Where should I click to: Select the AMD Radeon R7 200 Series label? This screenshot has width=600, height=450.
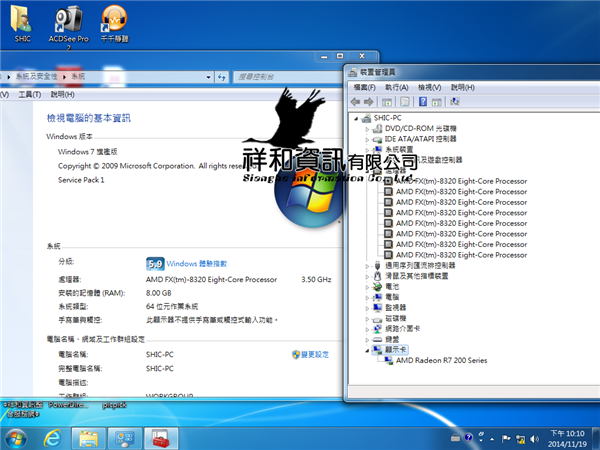441,360
